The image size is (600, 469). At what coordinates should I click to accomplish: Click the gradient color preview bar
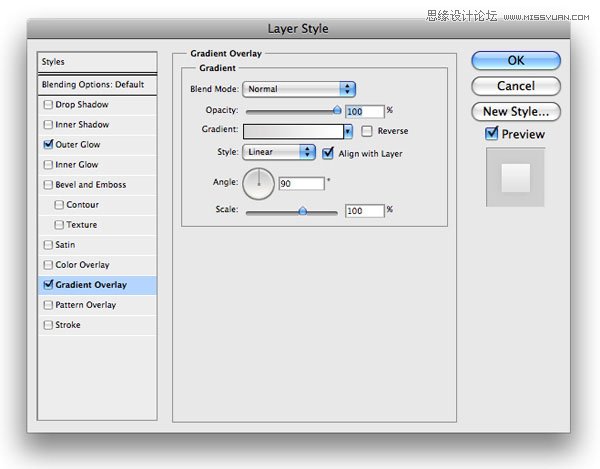(x=293, y=131)
